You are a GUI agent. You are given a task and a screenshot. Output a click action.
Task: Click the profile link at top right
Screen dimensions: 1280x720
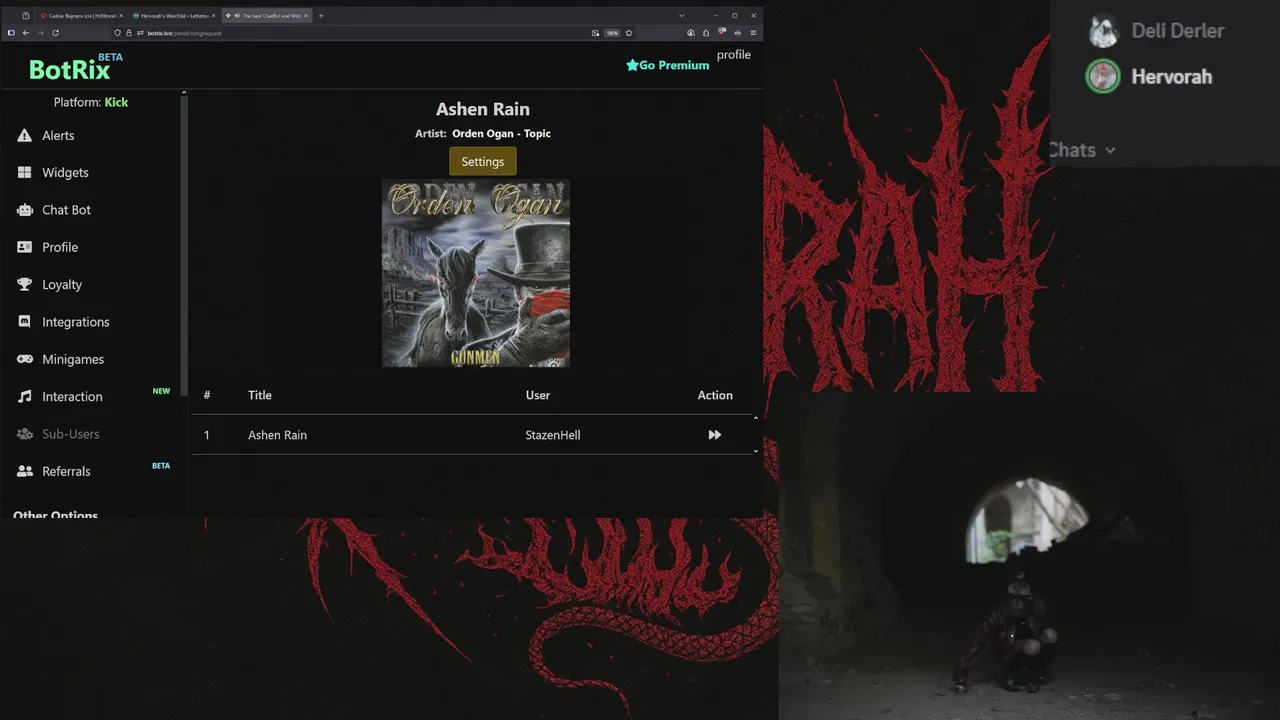(733, 55)
